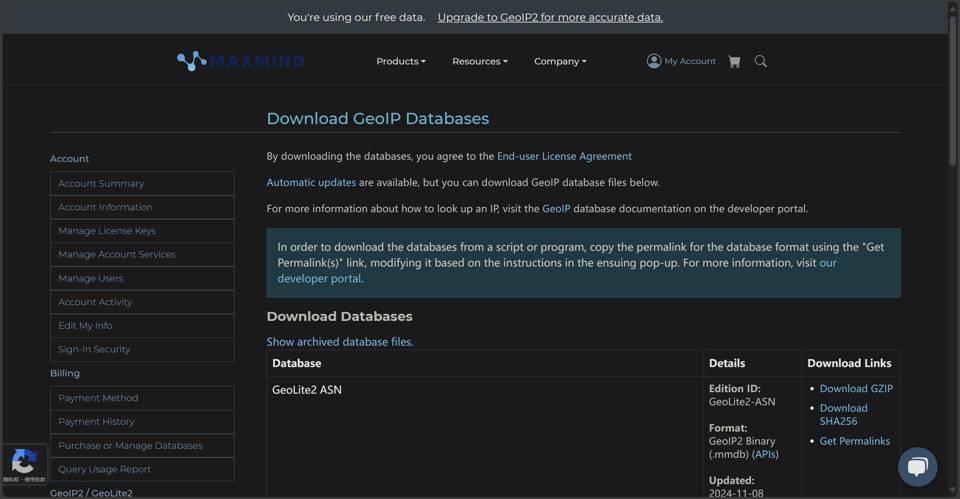Image resolution: width=960 pixels, height=499 pixels.
Task: Click the My Account user icon
Action: (x=654, y=61)
